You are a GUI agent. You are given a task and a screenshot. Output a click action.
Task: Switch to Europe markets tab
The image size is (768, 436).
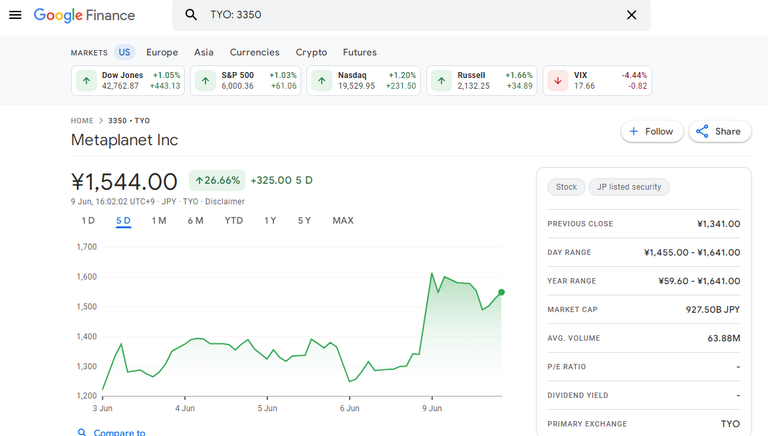click(x=162, y=52)
